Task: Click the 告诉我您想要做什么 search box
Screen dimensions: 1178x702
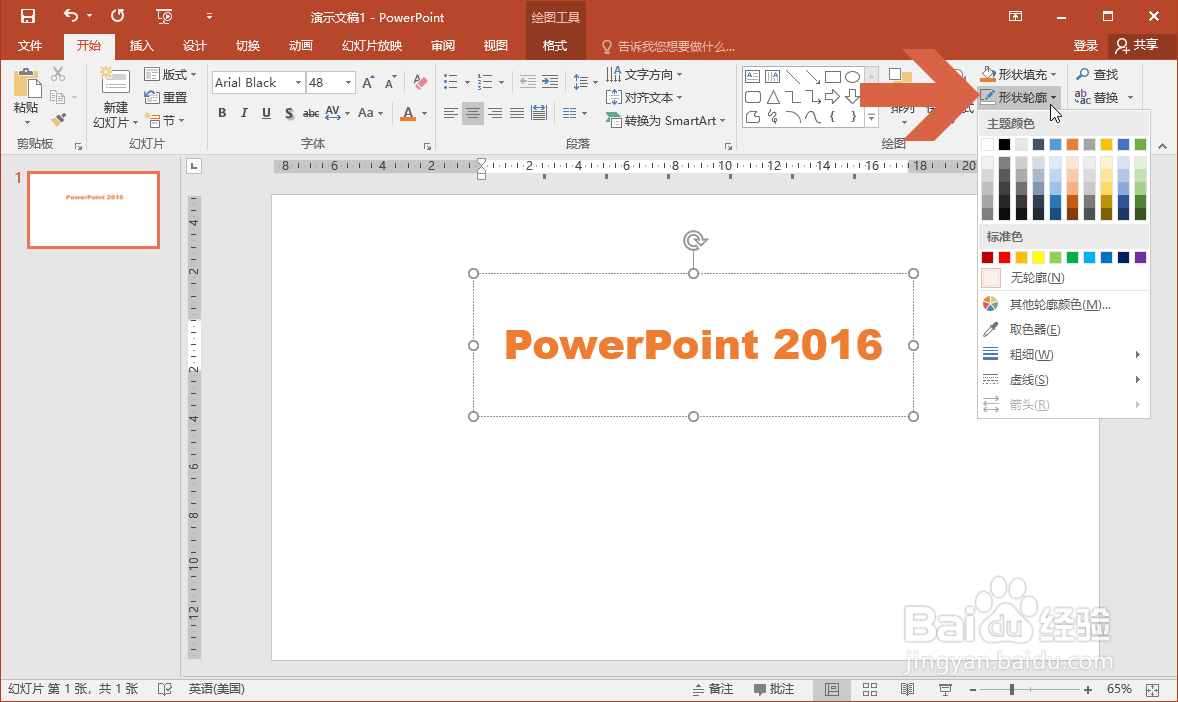Action: tap(669, 47)
